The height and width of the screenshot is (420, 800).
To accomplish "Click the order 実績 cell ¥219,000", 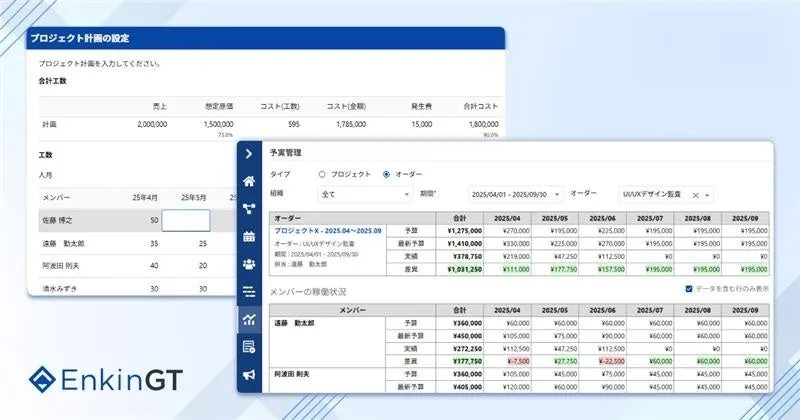I will click(x=516, y=256).
